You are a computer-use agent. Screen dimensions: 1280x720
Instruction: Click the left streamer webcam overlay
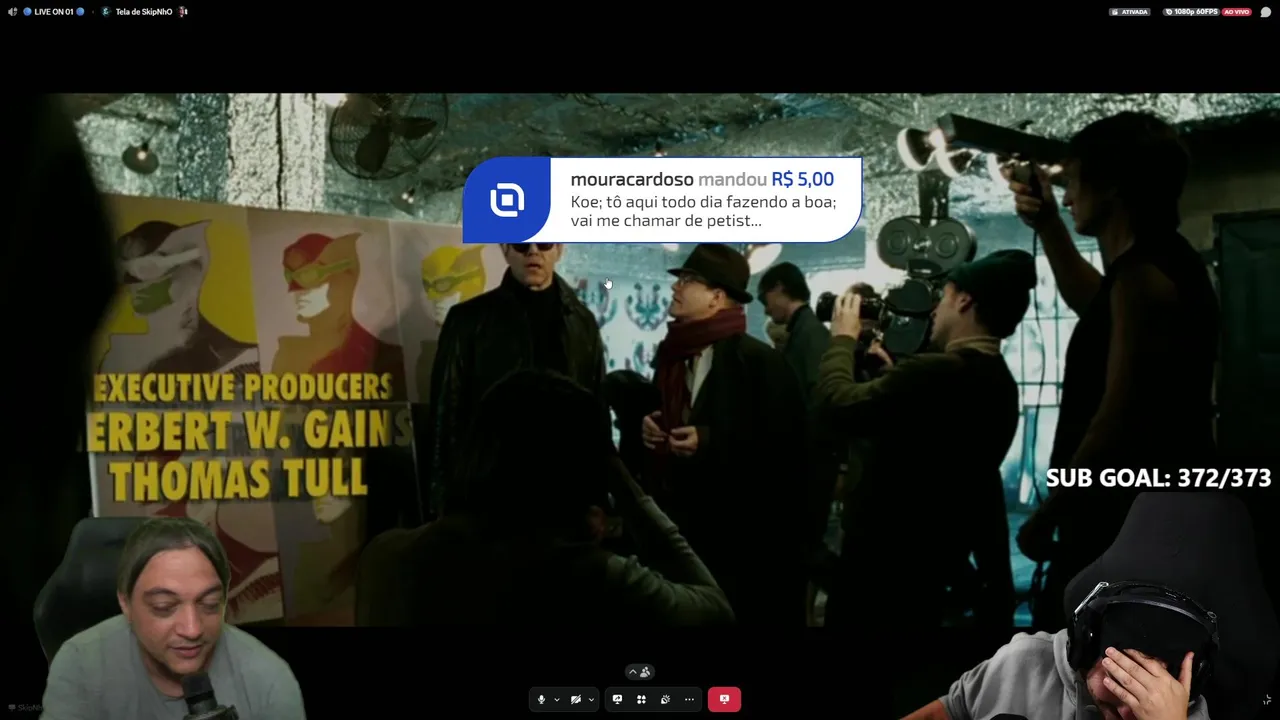coord(170,618)
